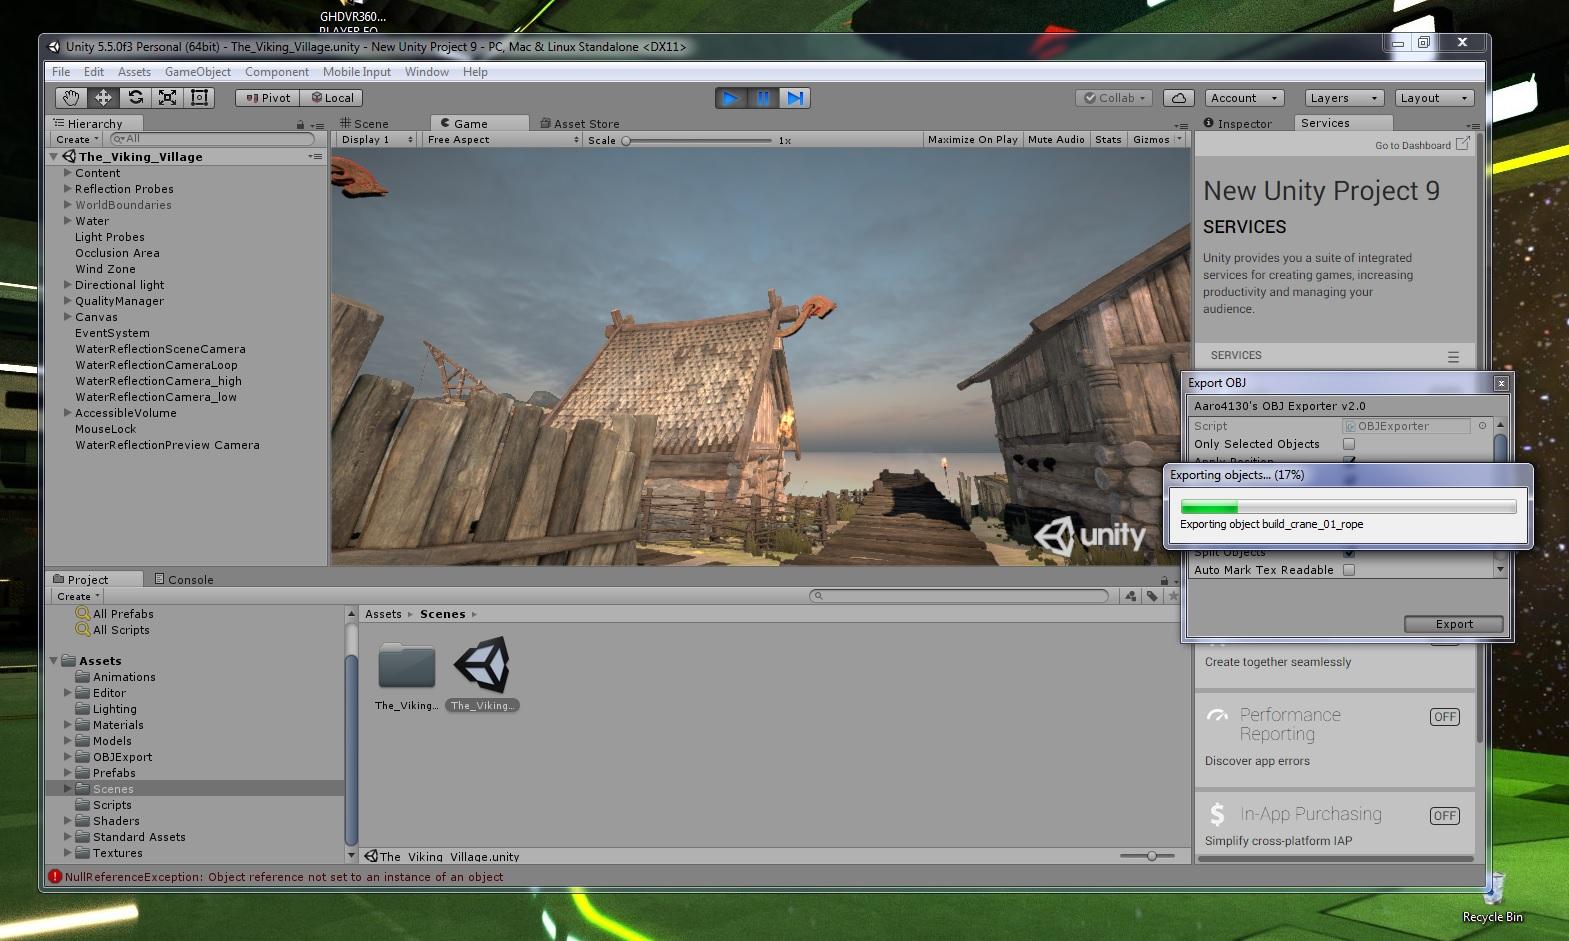Open the Collab dropdown

[x=1114, y=98]
